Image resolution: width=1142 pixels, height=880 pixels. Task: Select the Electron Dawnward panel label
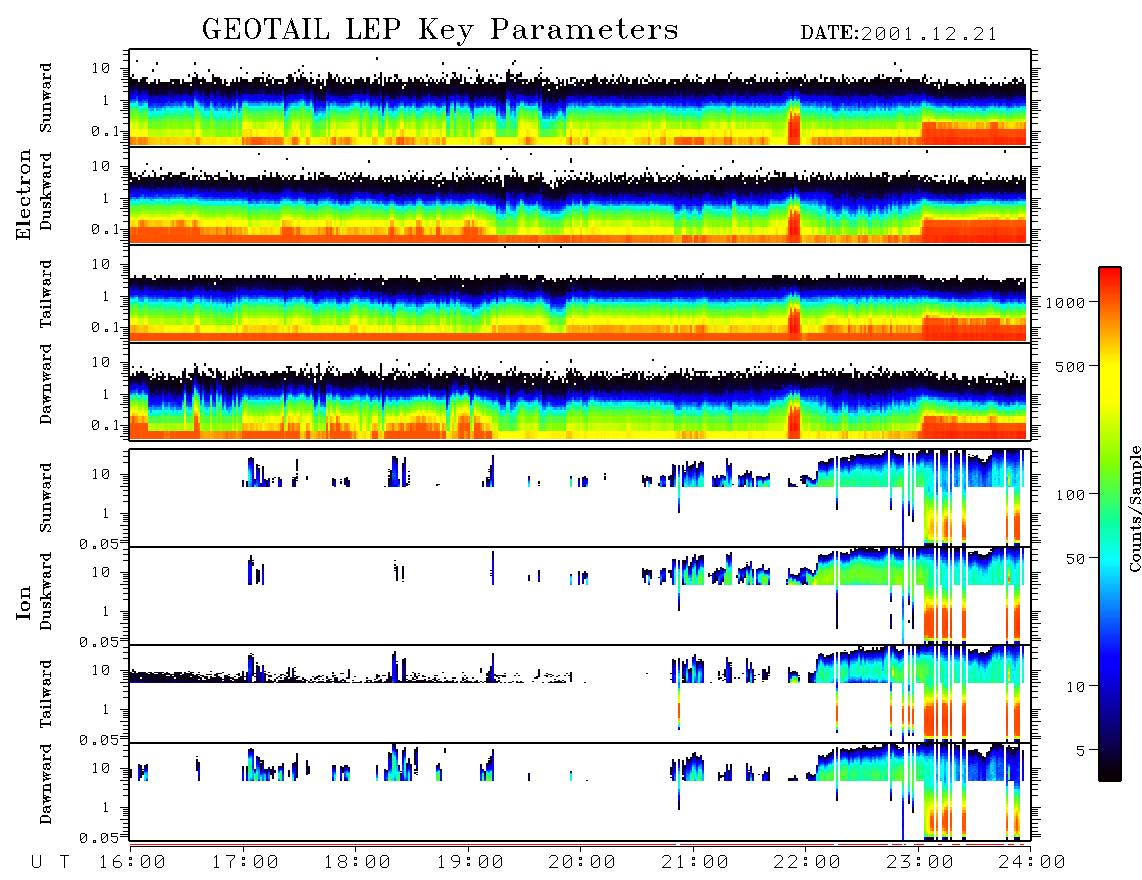click(46, 384)
